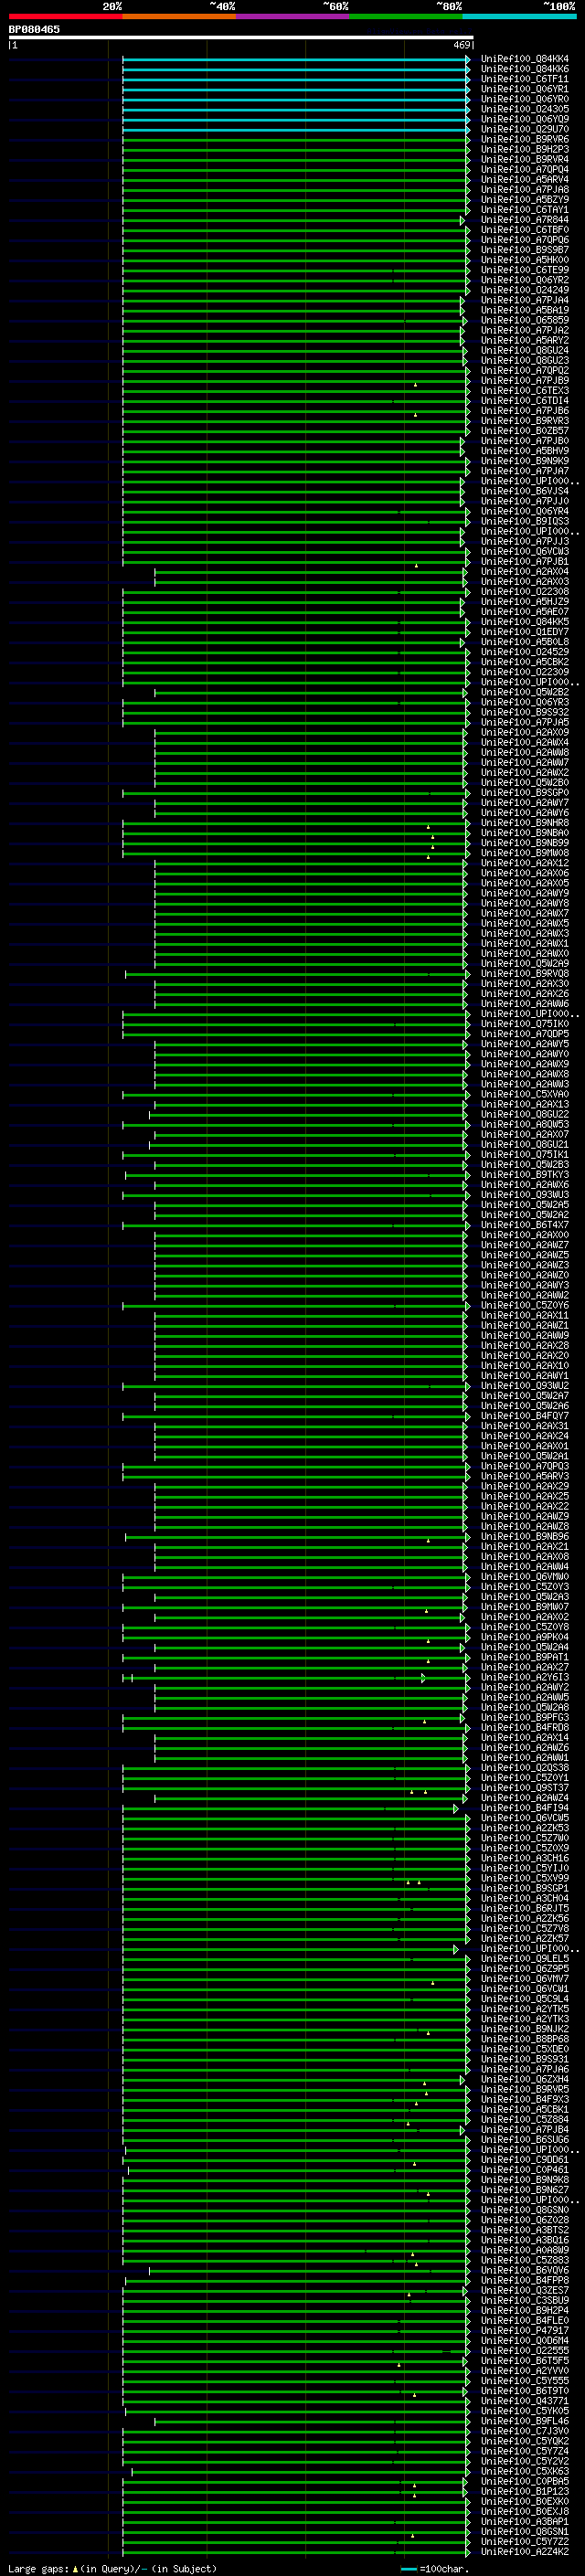Select the text UniRef100_Q6ZXH4
The width and height of the screenshot is (585, 2576).
tap(525, 2080)
